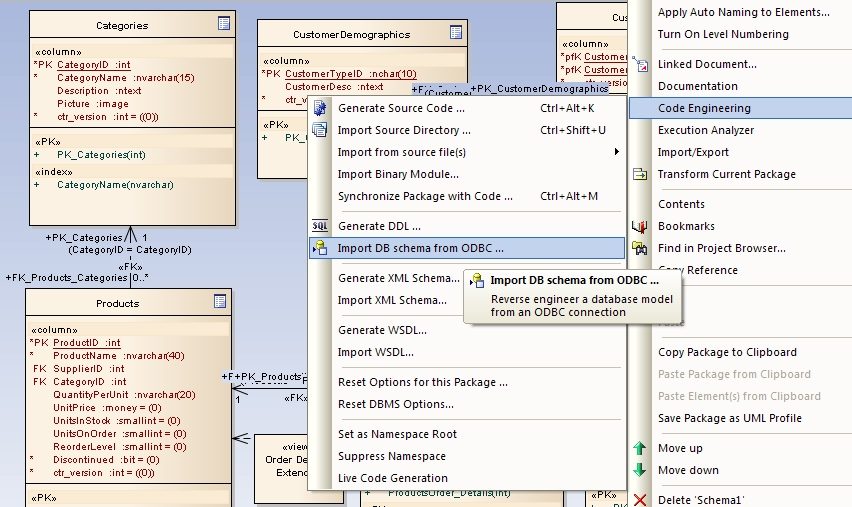Click the Import DB schema from ODBC icon
This screenshot has height=507, width=852.
pos(320,248)
